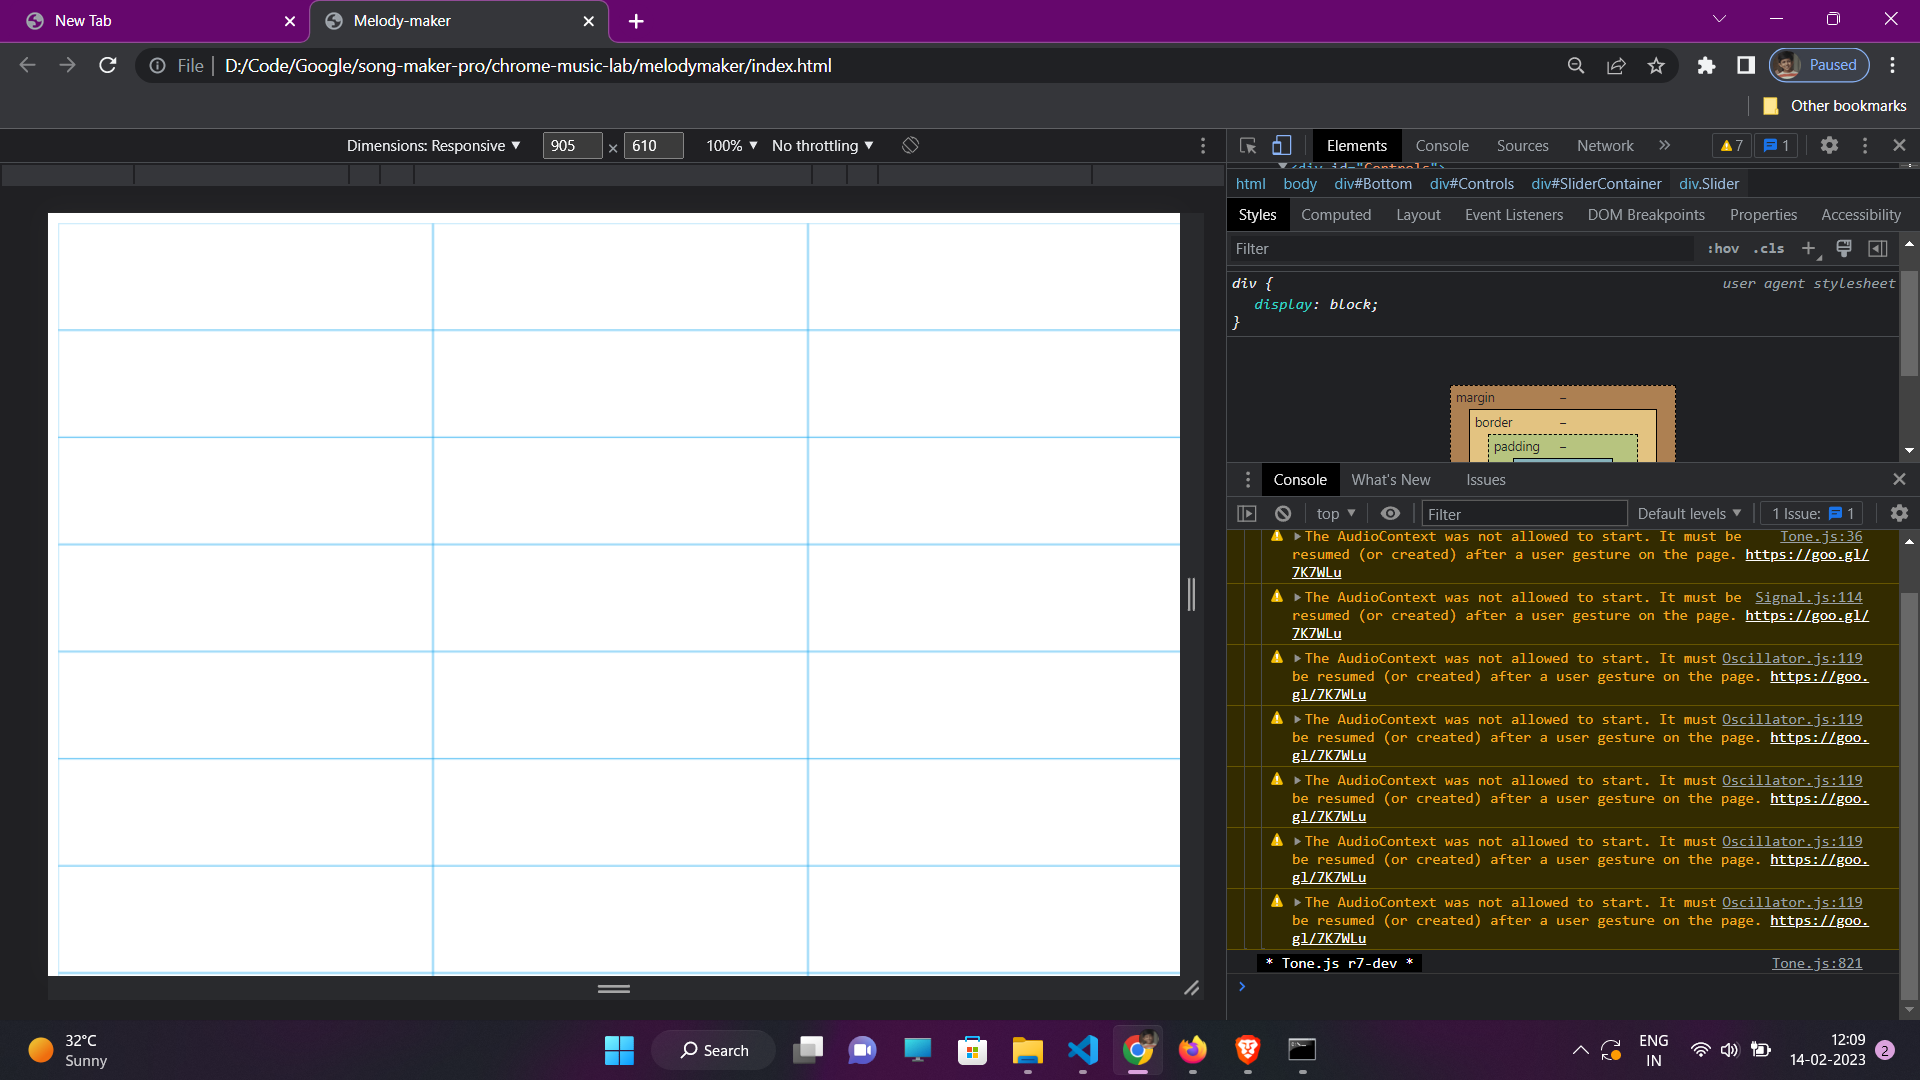Switch to the Network tab
This screenshot has width=1920, height=1080.
pyautogui.click(x=1604, y=146)
